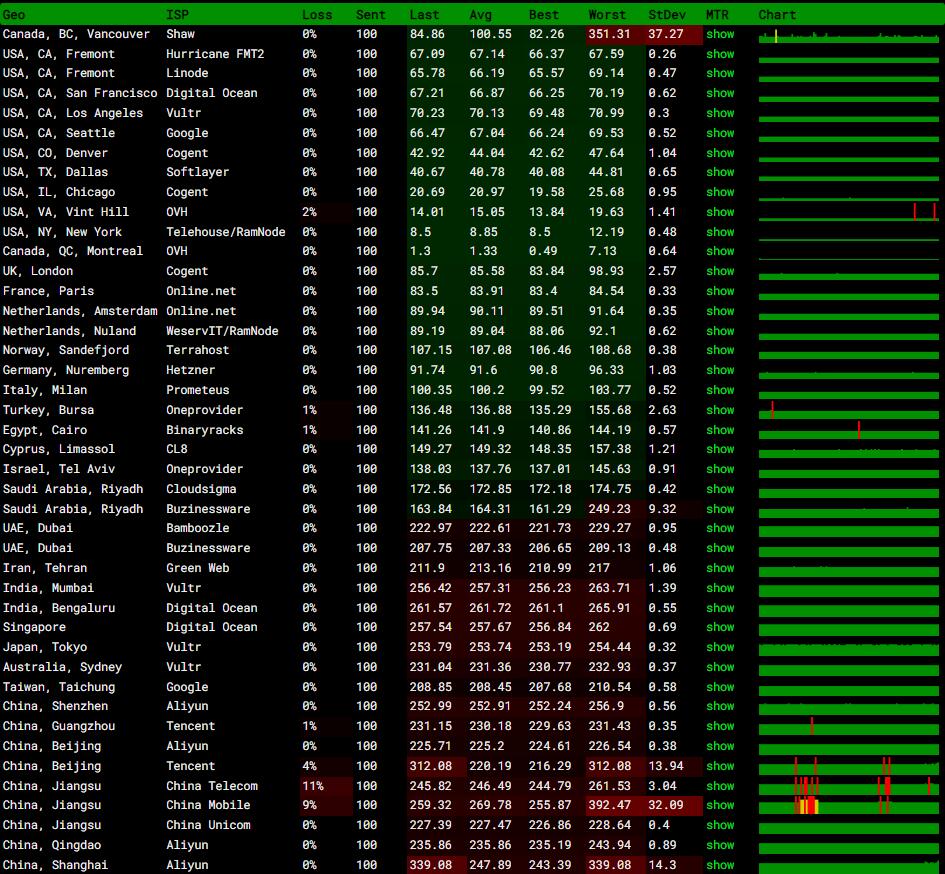Click latency chart for Vint Hill OVH row
Viewport: 945px width, 874px height.
click(x=849, y=212)
